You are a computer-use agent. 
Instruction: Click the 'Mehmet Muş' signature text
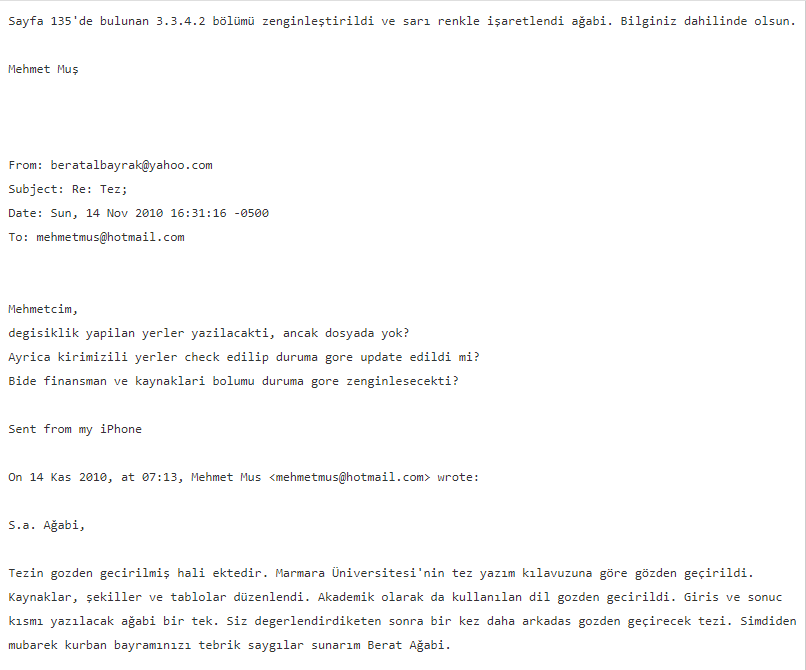43,69
